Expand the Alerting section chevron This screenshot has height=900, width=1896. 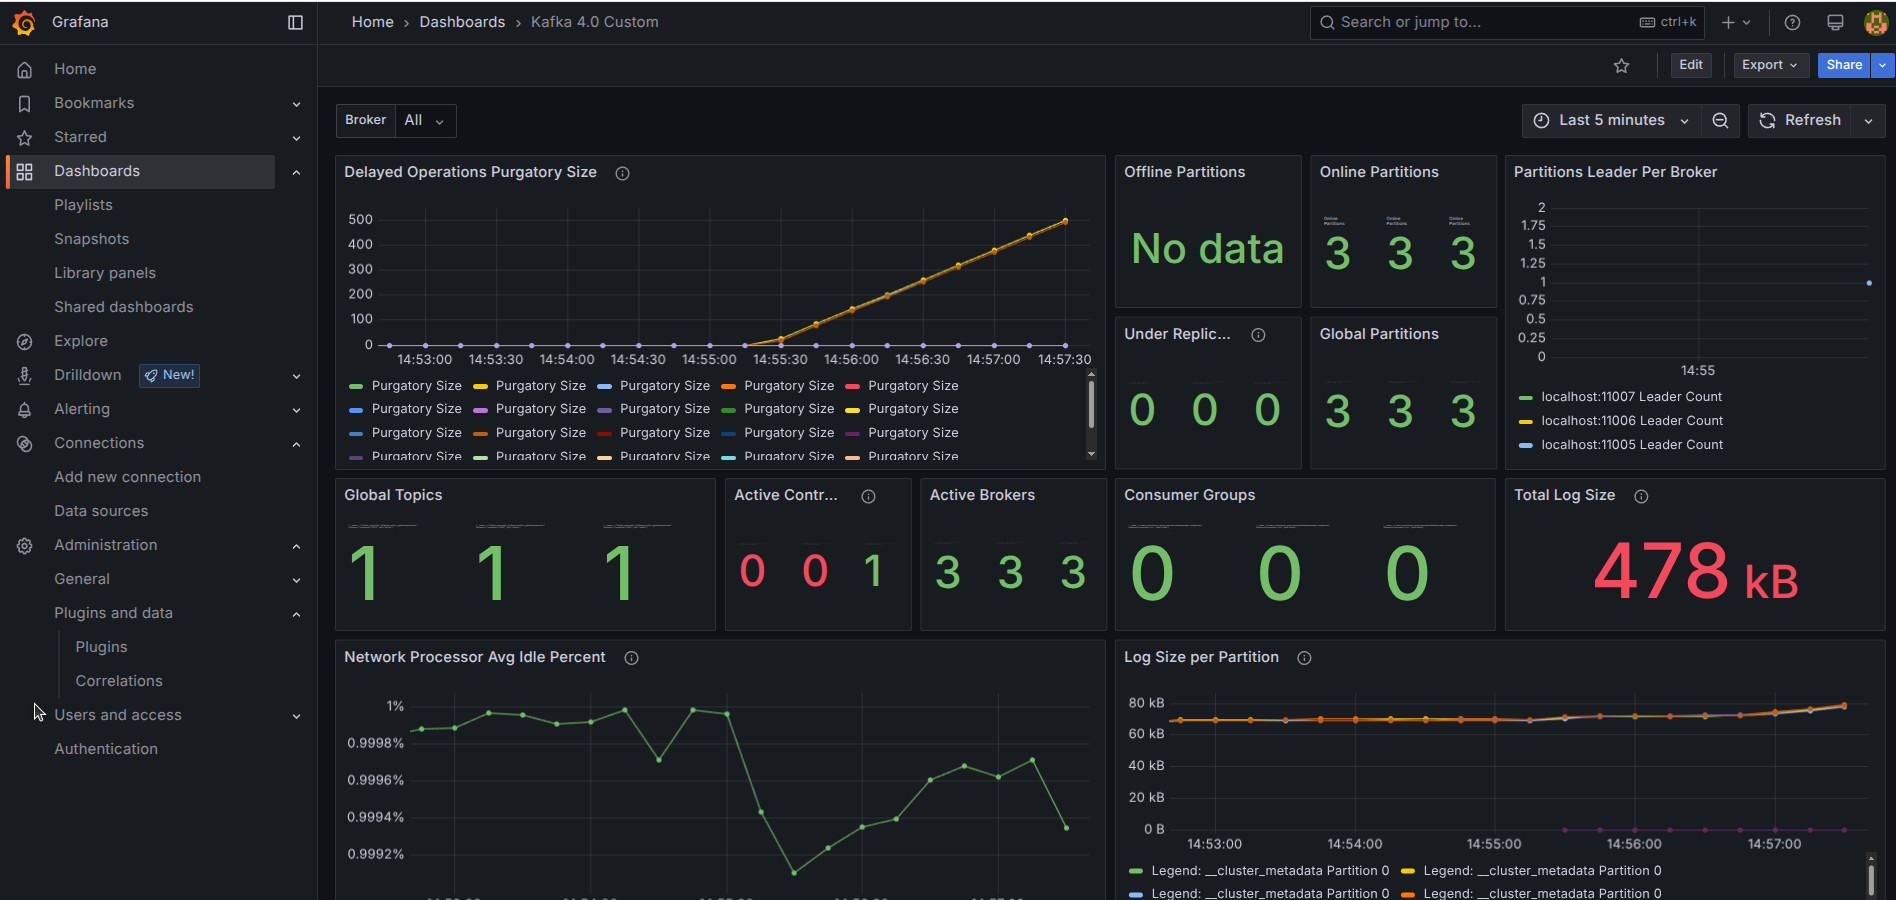click(x=296, y=410)
